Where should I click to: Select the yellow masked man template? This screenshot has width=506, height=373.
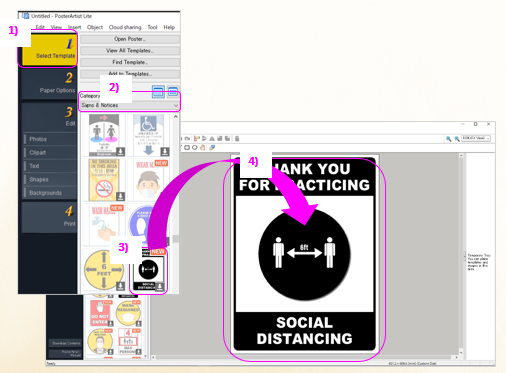pos(101,341)
